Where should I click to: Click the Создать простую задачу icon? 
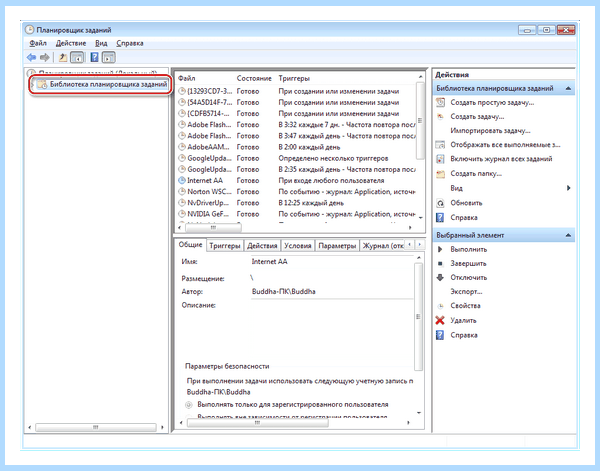(x=440, y=103)
